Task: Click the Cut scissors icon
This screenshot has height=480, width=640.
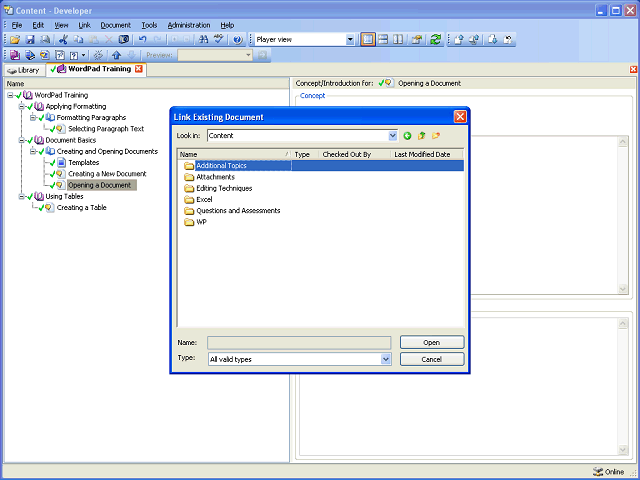Action: point(63,40)
